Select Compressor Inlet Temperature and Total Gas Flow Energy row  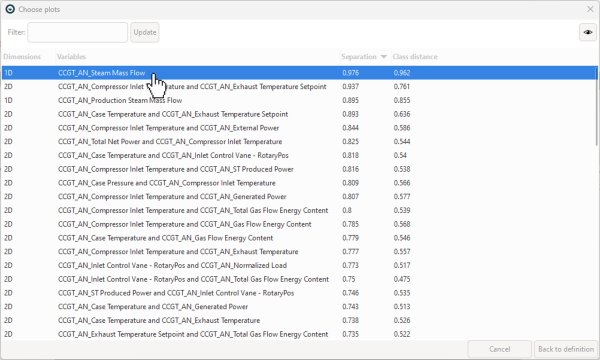point(299,210)
